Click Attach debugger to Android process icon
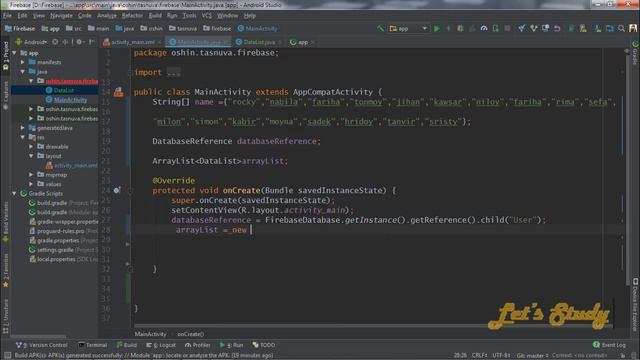The height and width of the screenshot is (360, 640). [x=496, y=28]
